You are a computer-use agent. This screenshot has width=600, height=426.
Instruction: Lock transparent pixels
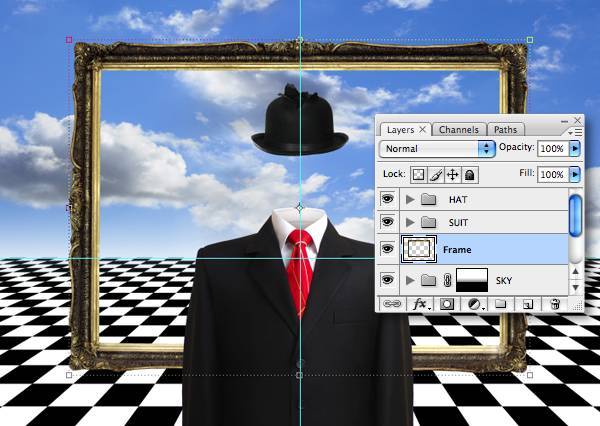(419, 175)
